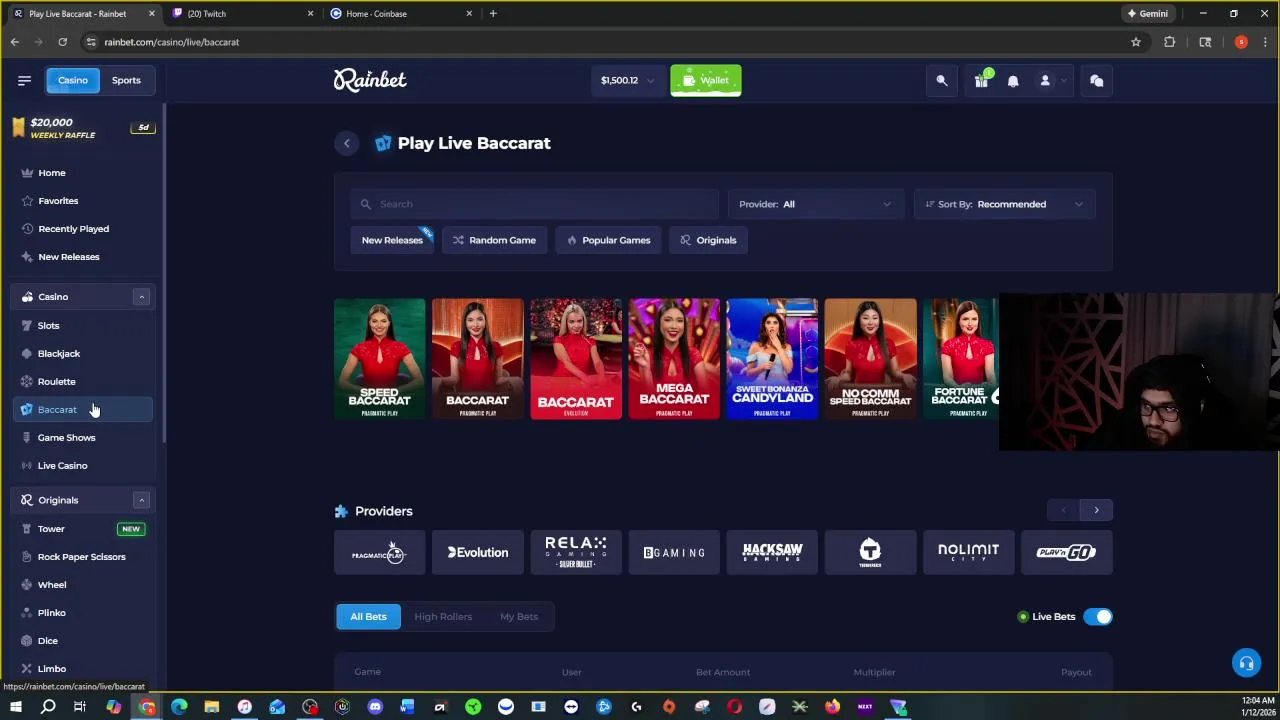This screenshot has width=1280, height=720.
Task: Open Sweet Bonanza Candyland thumbnail
Action: [772, 358]
